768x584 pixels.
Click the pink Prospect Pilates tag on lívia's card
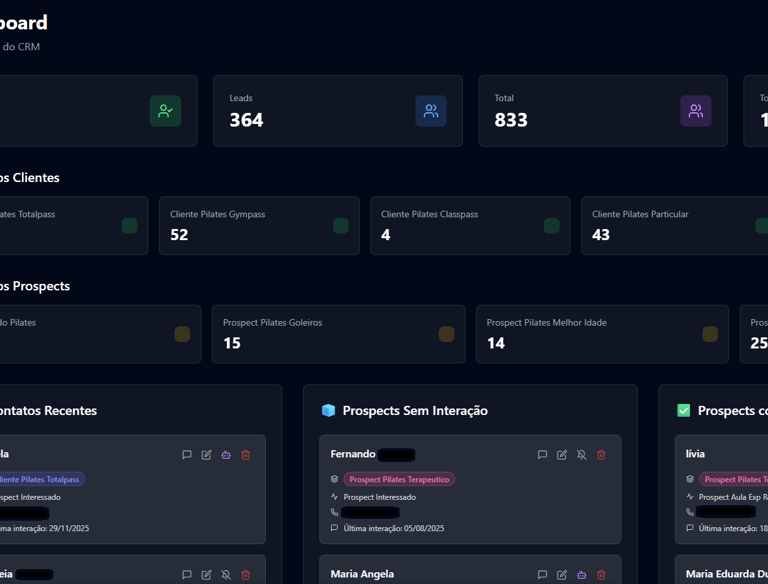click(733, 479)
